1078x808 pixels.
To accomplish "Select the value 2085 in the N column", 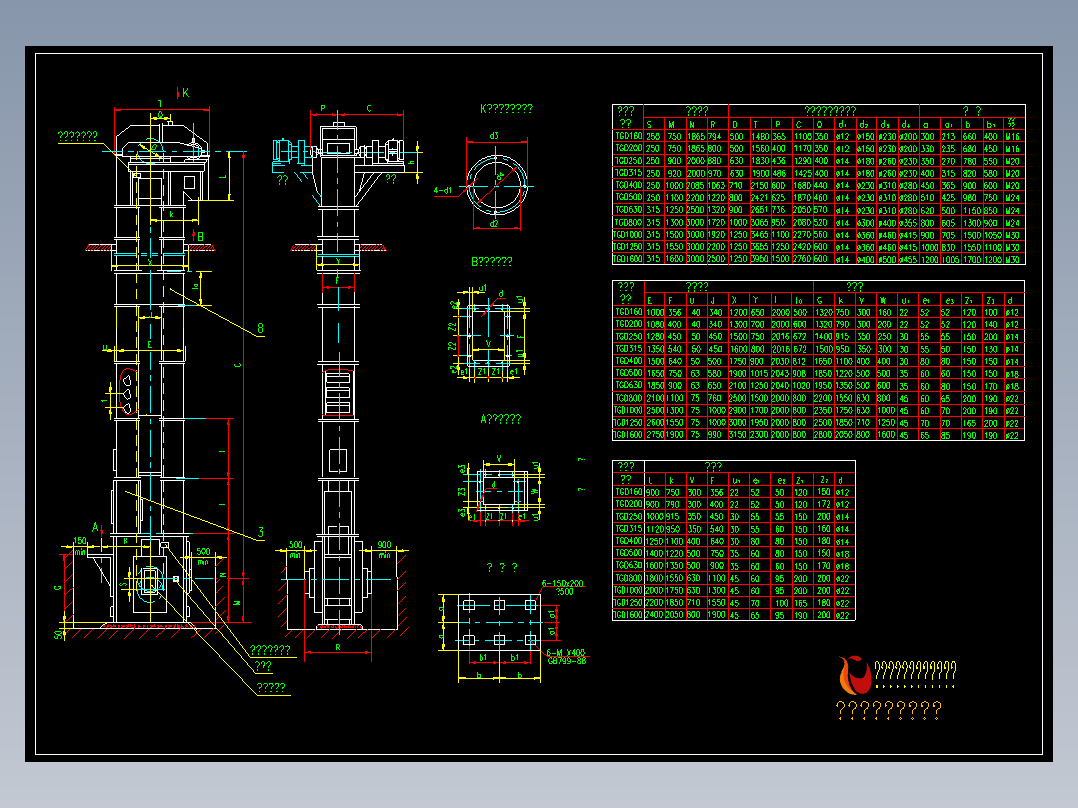I will tap(695, 185).
